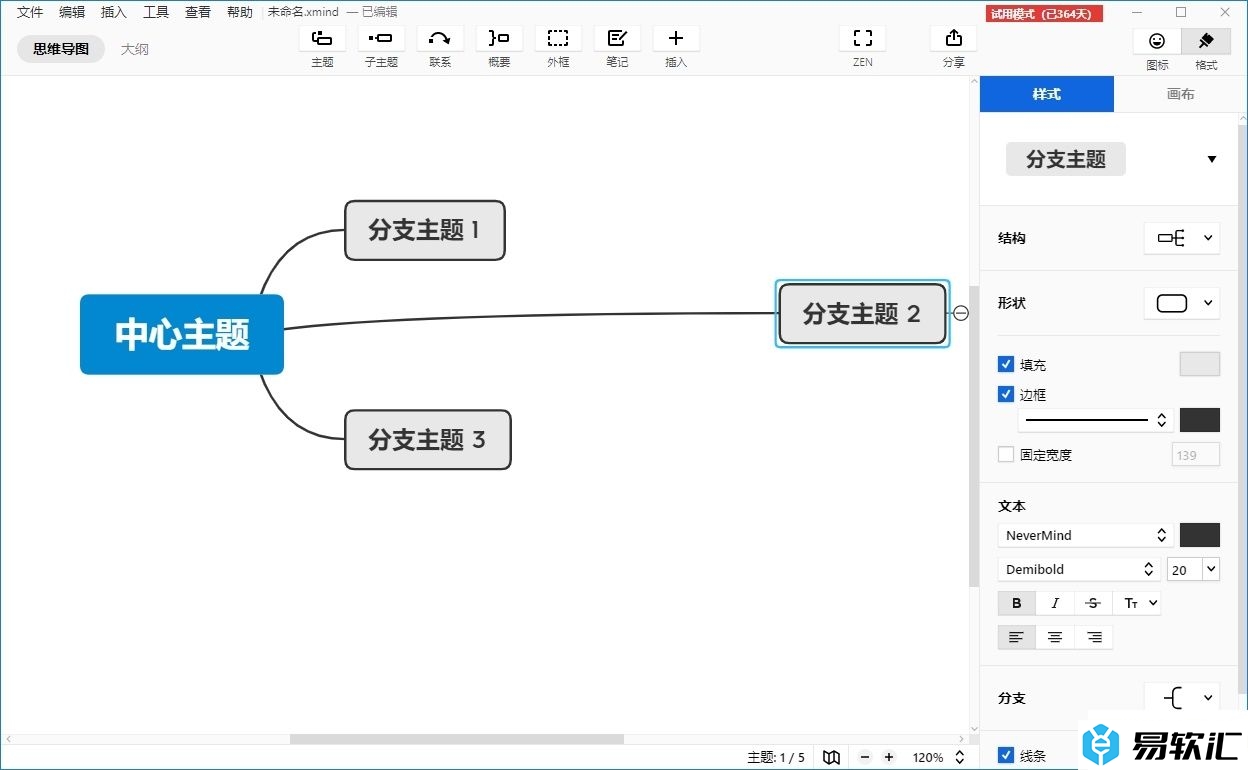Viewport: 1248px width, 770px height.
Task: Uncheck the 边框 border checkbox
Action: coord(1006,394)
